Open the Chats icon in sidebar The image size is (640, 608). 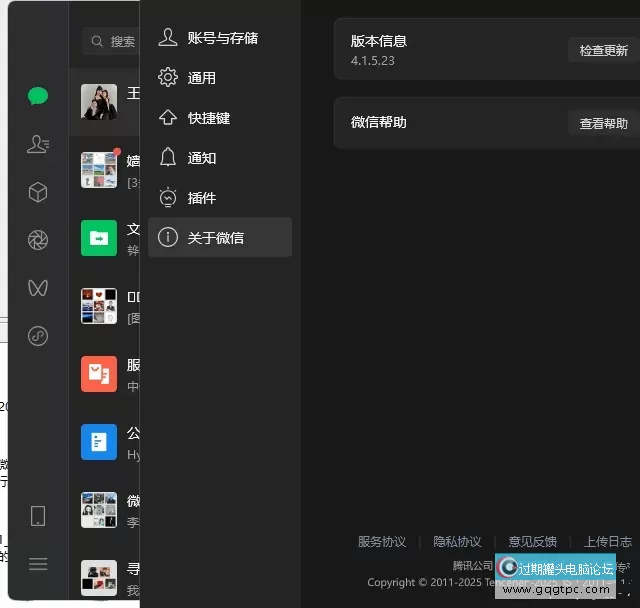(x=38, y=96)
